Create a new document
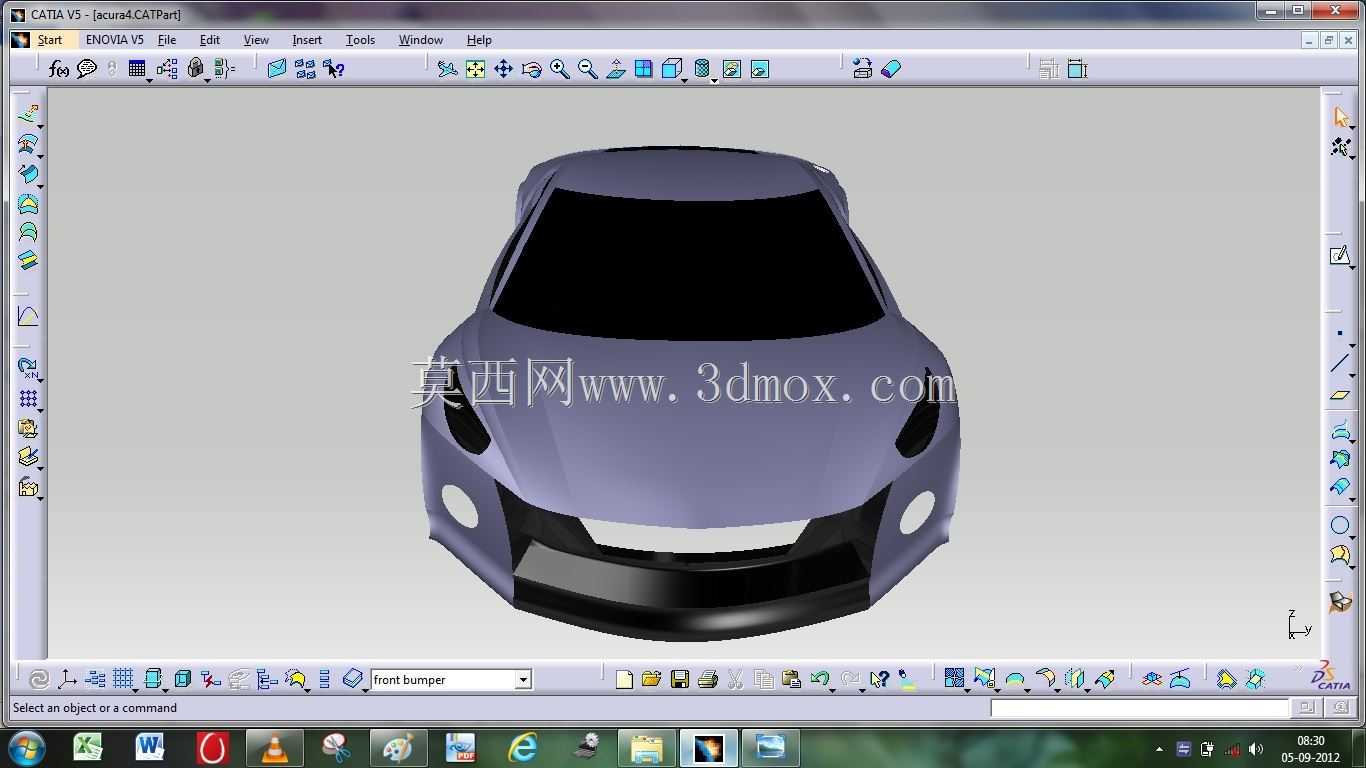 tap(624, 680)
